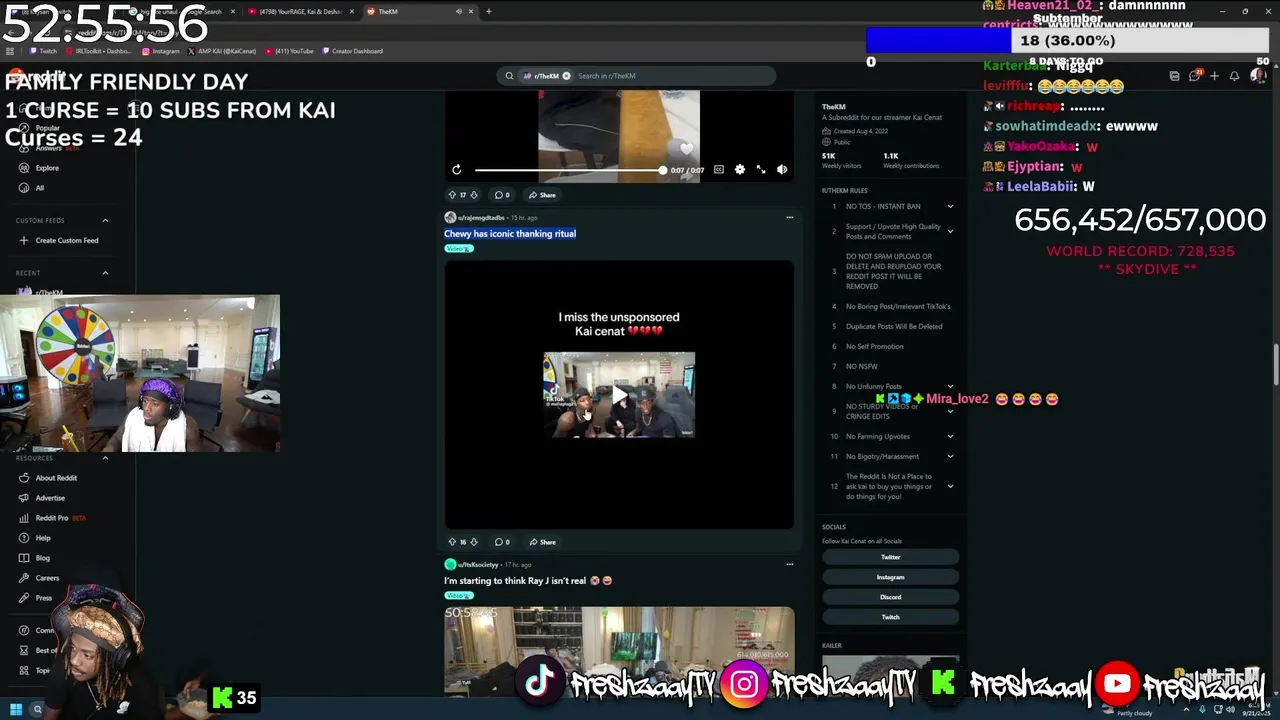This screenshot has width=1280, height=720.
Task: Open the Twitch social button
Action: click(x=890, y=617)
